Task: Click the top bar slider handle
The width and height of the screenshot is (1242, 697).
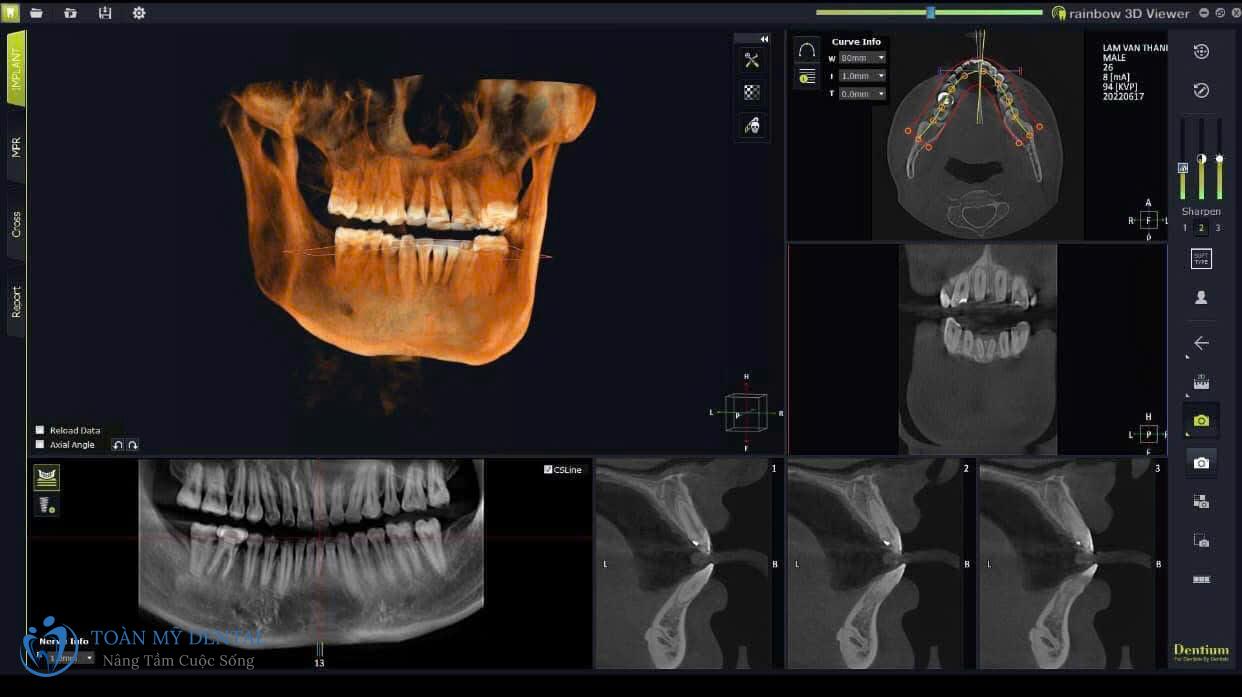Action: pos(931,13)
